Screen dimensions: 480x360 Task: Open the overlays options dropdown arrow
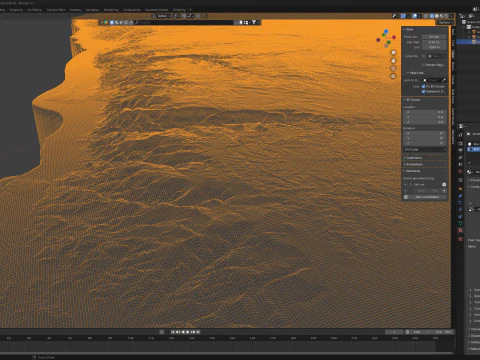pyautogui.click(x=419, y=16)
